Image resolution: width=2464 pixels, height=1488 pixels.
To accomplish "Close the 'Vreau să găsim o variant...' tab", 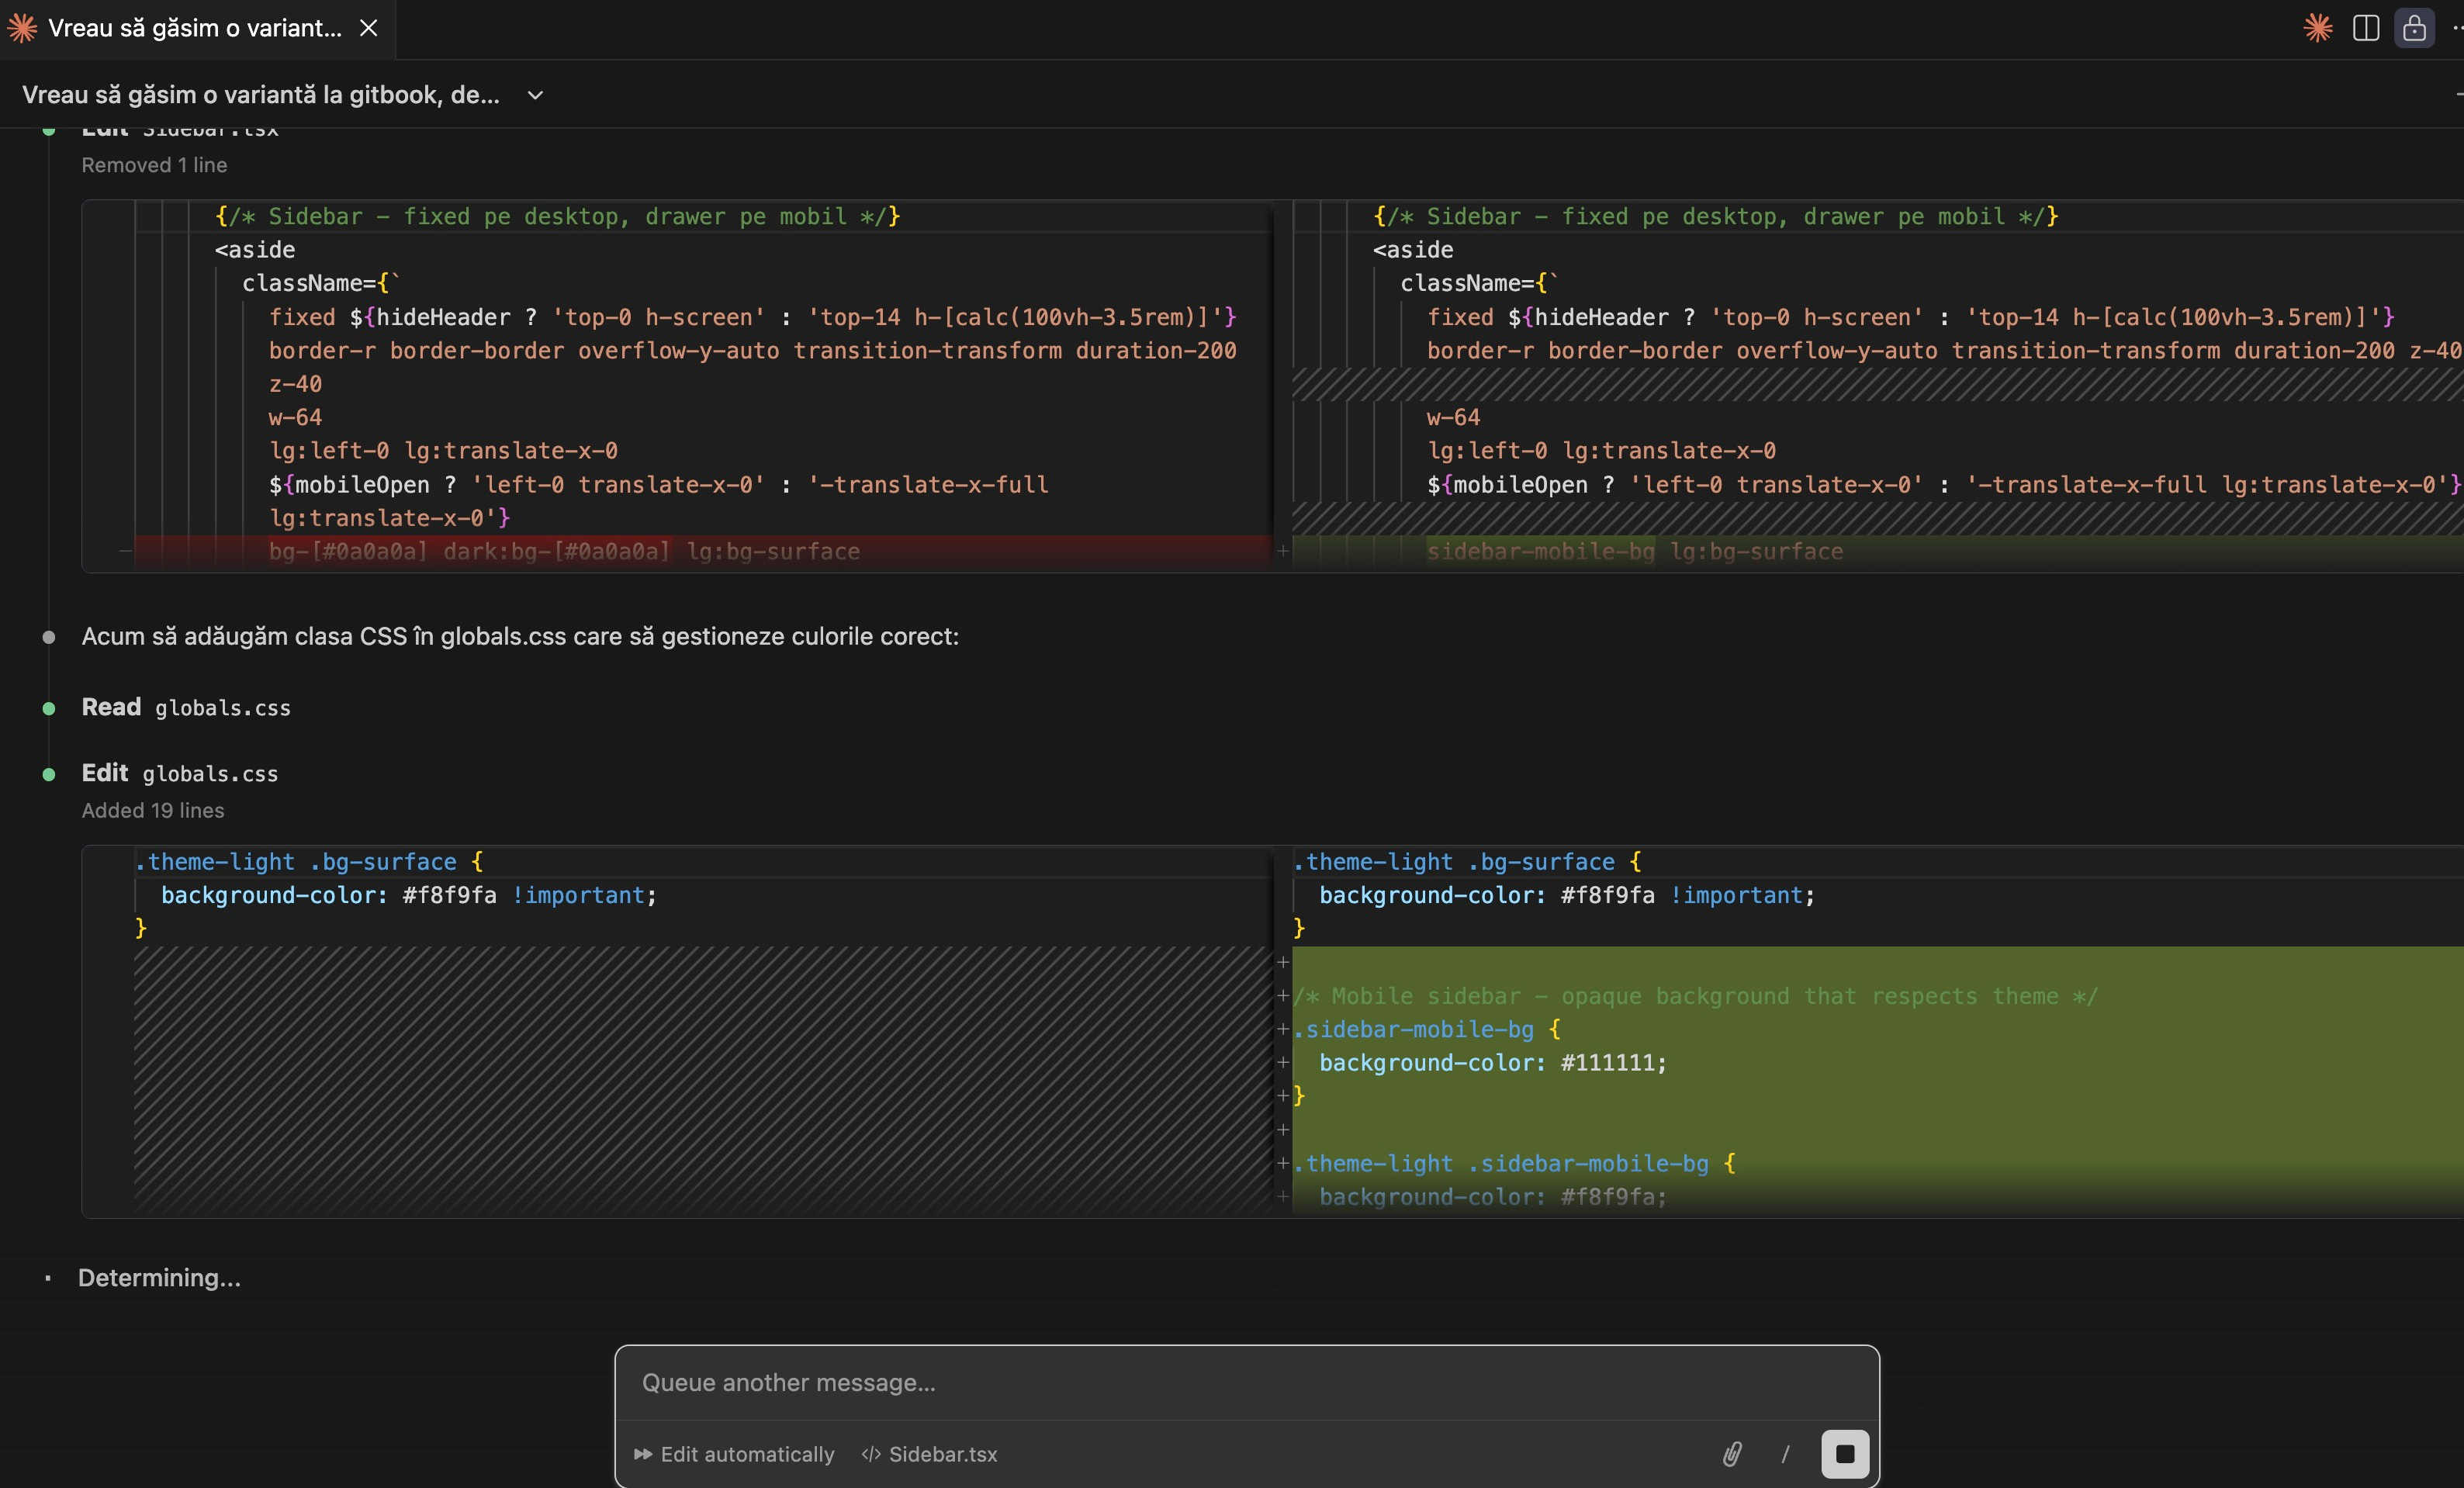I will click(x=369, y=28).
